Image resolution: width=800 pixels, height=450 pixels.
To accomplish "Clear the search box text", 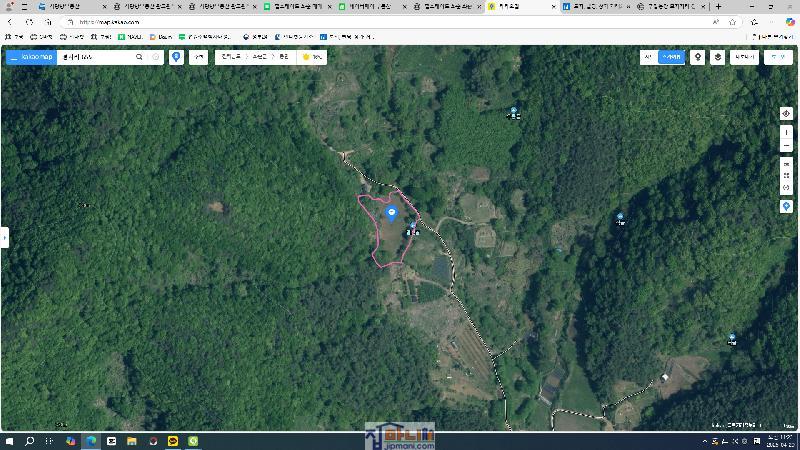I will click(156, 57).
